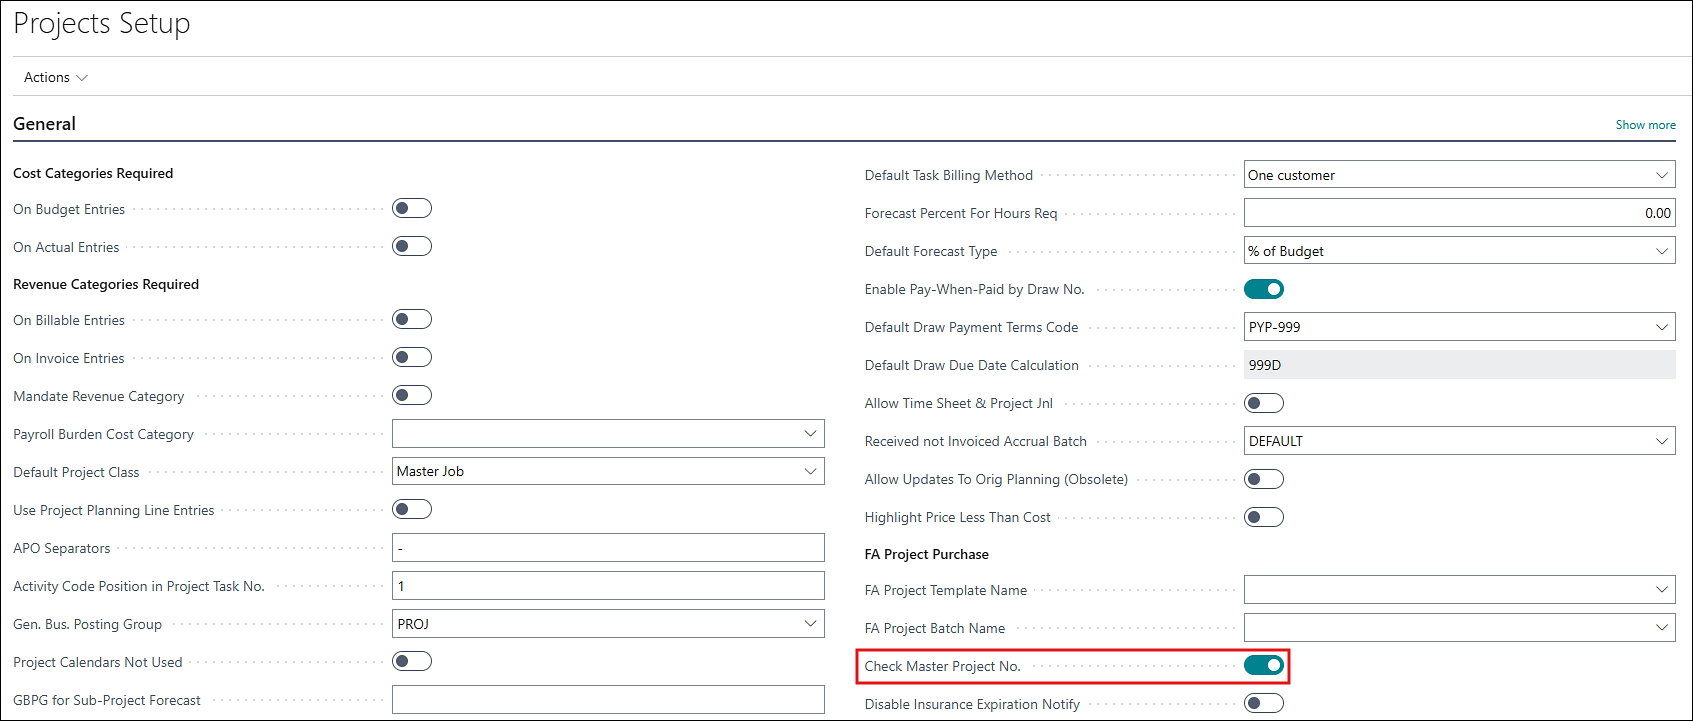The width and height of the screenshot is (1693, 721).
Task: Toggle On Actual Entries switch
Action: tap(412, 246)
